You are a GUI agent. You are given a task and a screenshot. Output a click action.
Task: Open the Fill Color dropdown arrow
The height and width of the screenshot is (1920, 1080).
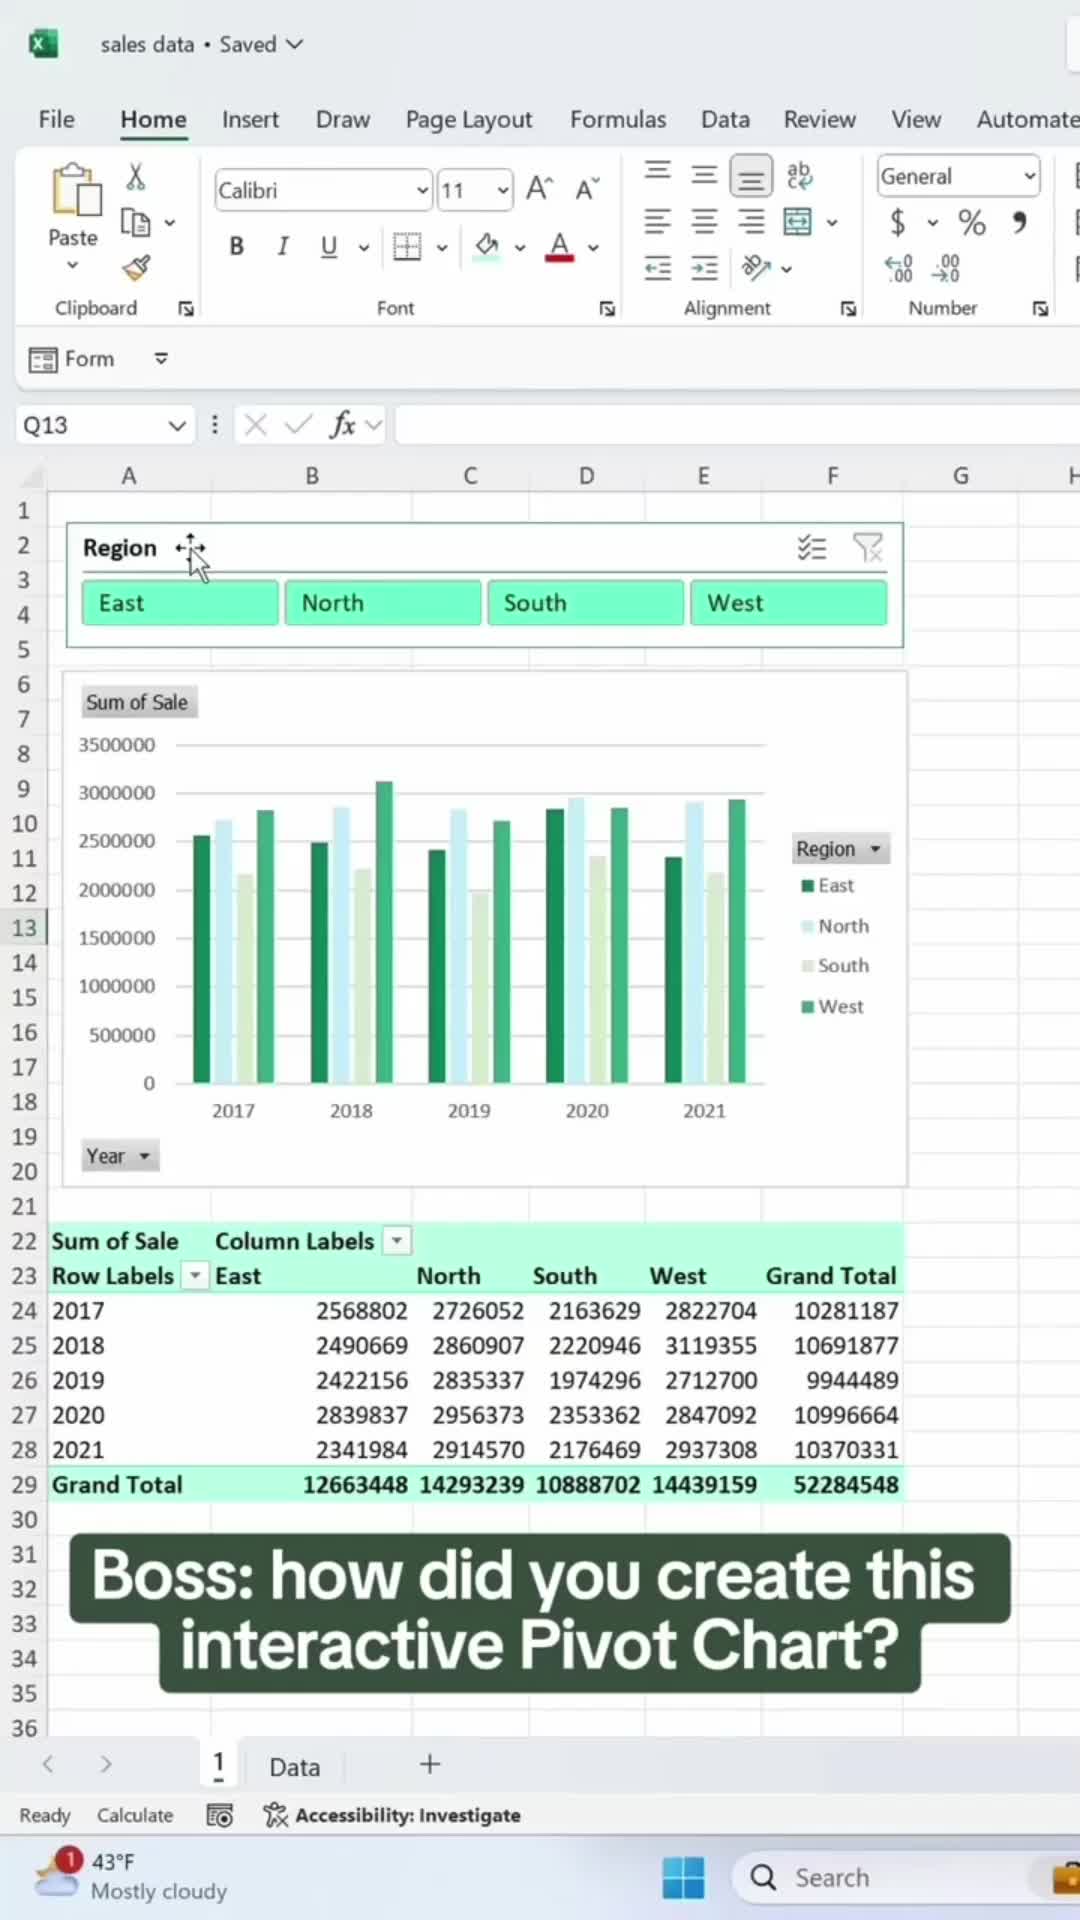tap(520, 248)
